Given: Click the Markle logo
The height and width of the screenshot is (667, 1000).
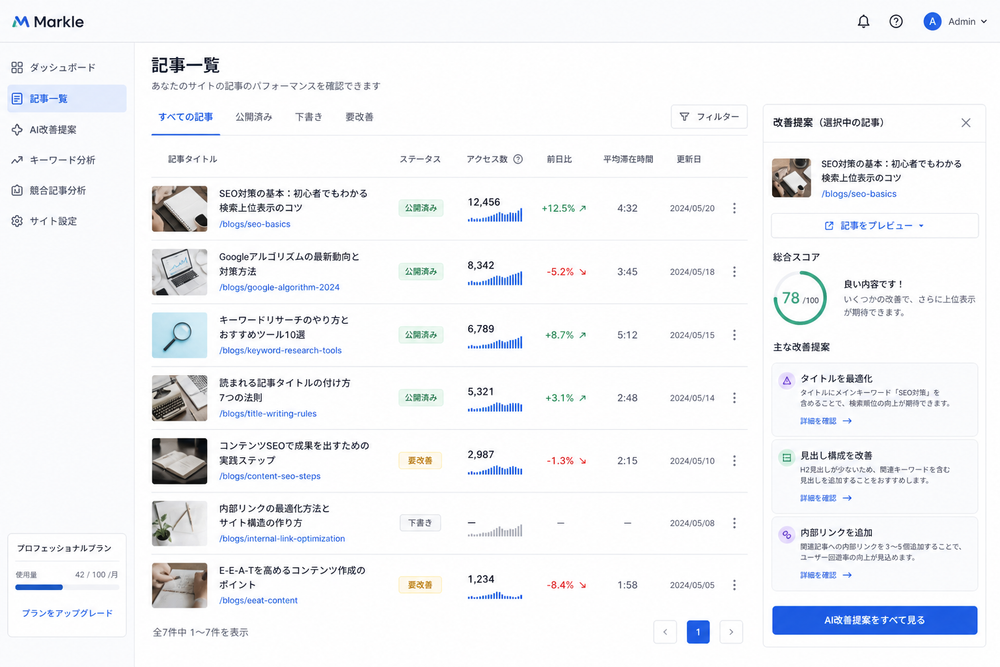Looking at the screenshot, I should [48, 22].
